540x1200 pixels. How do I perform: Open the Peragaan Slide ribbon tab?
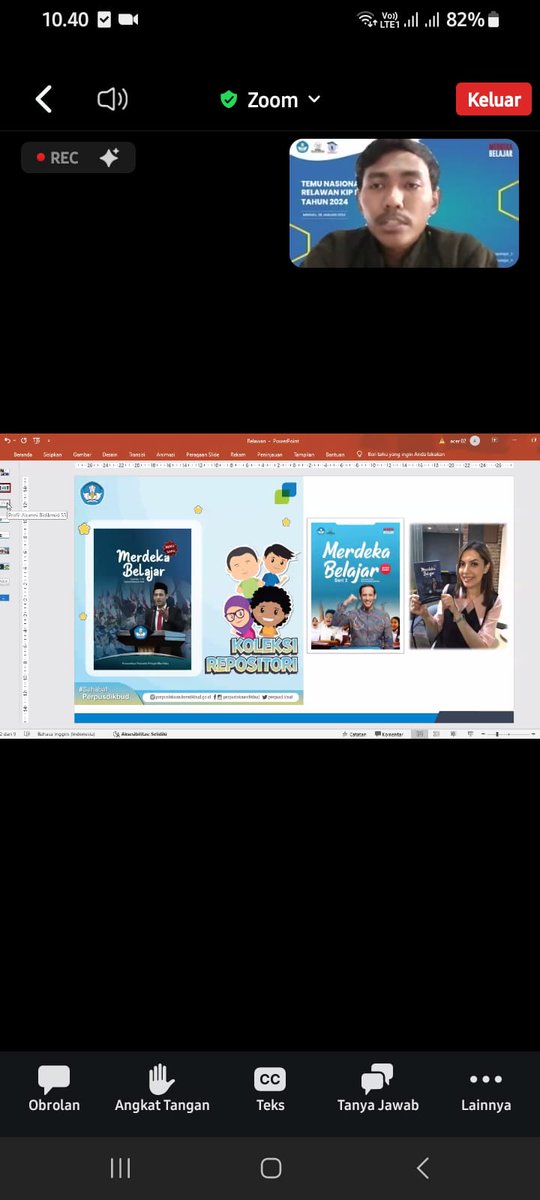pos(203,454)
